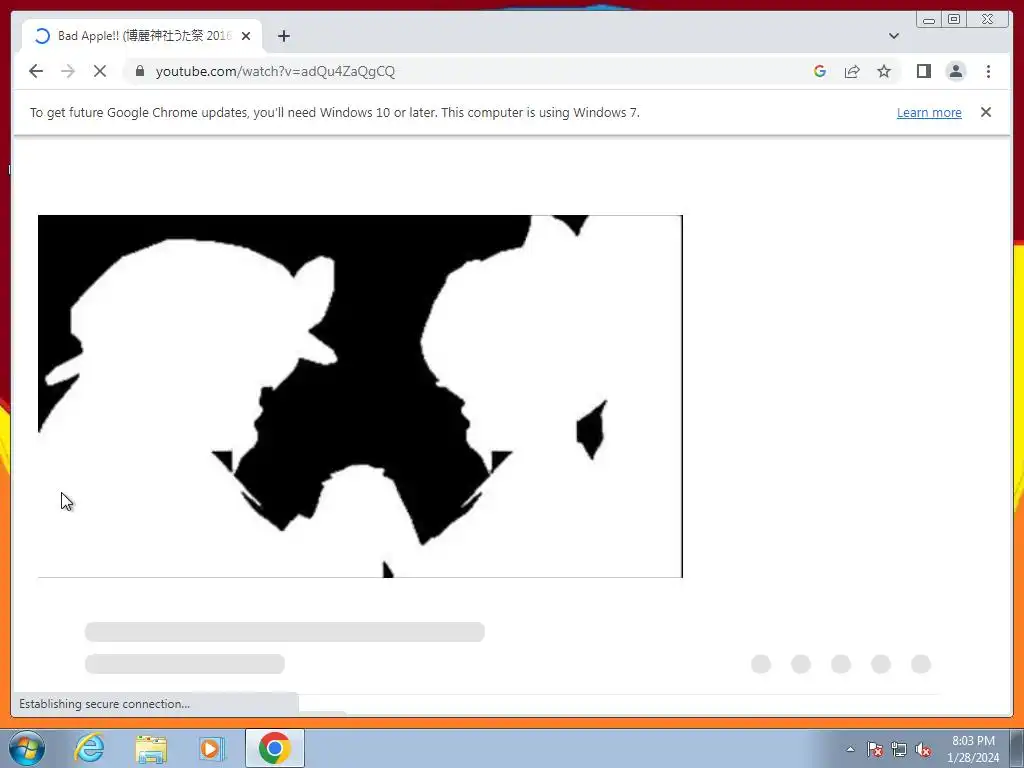Launch Internet Explorer from the taskbar
The image size is (1024, 768).
pos(89,748)
